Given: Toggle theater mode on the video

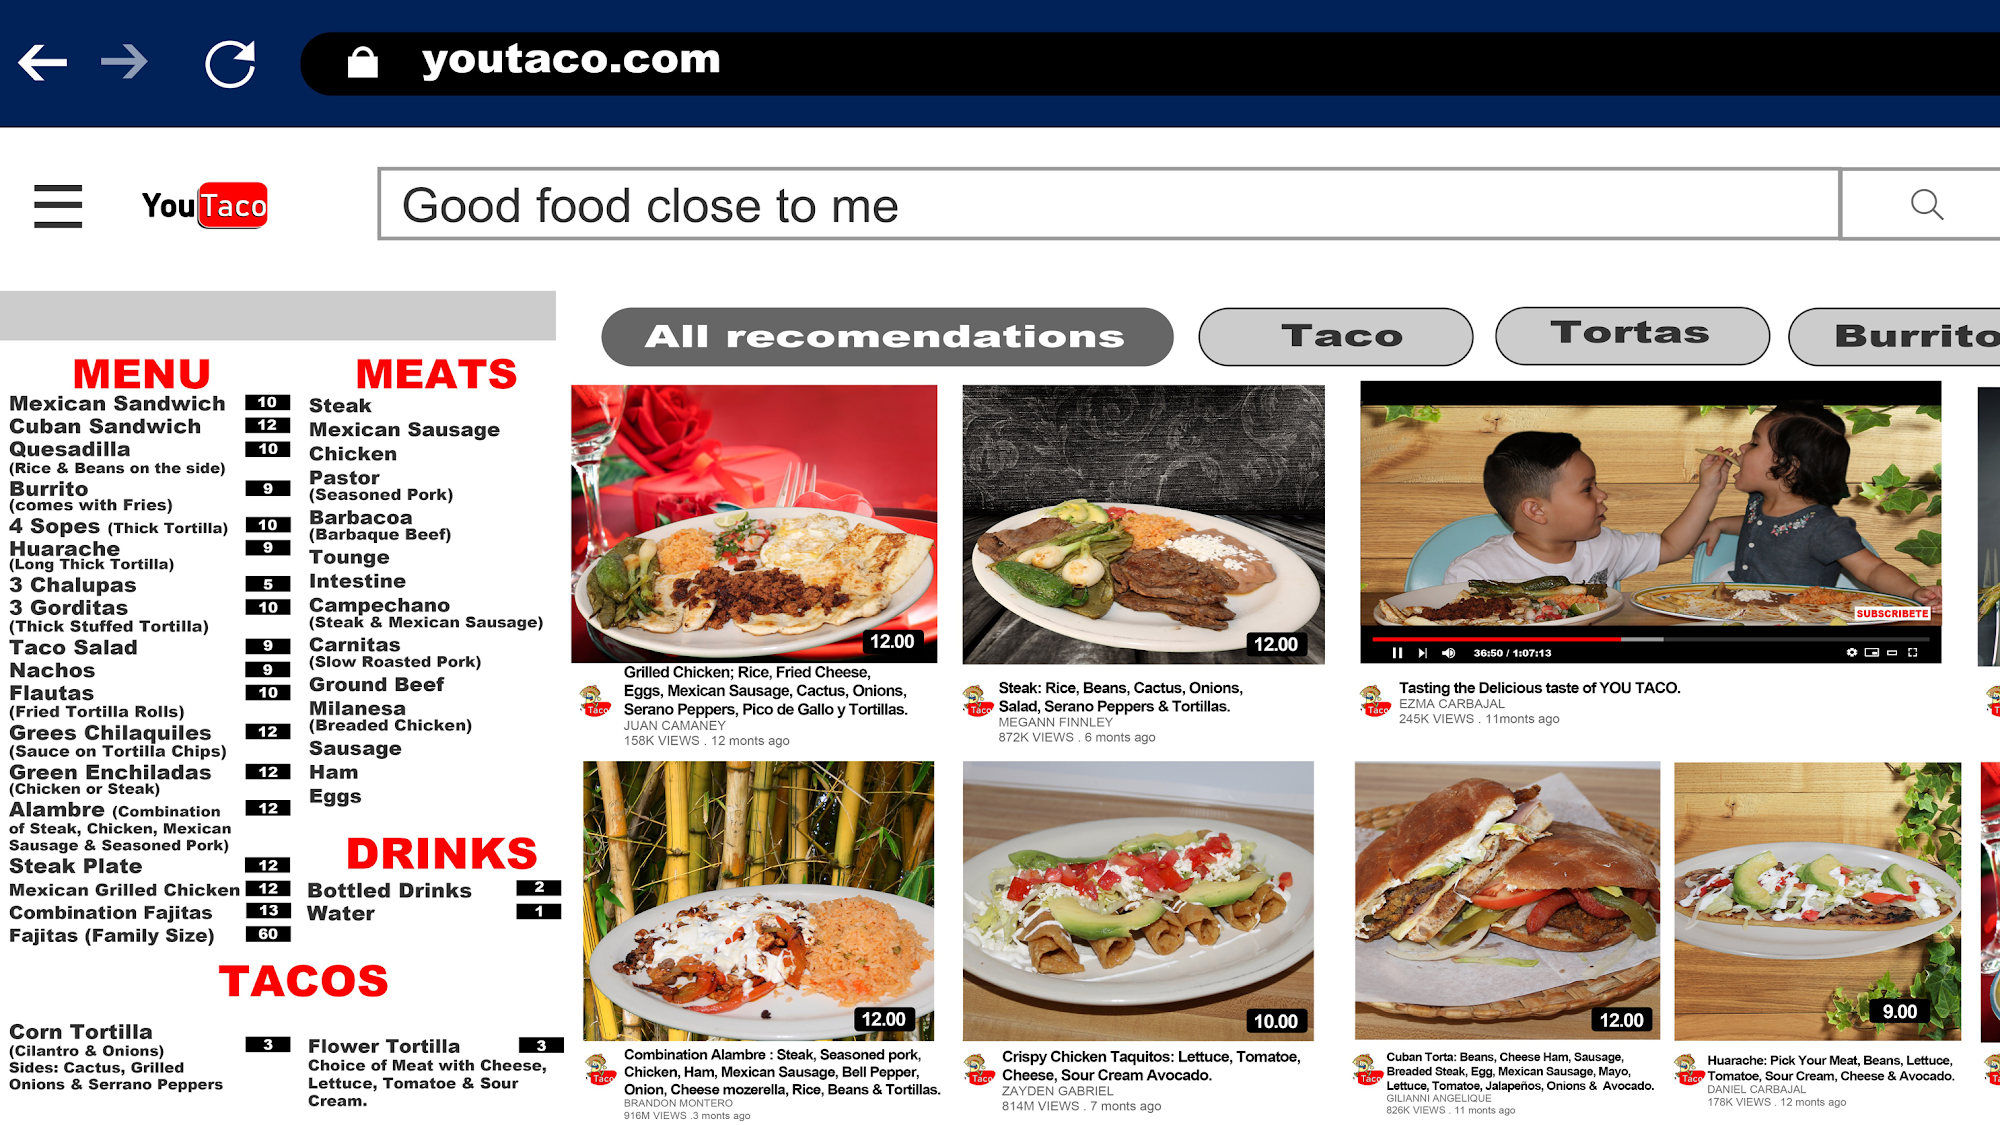Looking at the screenshot, I should point(1892,652).
